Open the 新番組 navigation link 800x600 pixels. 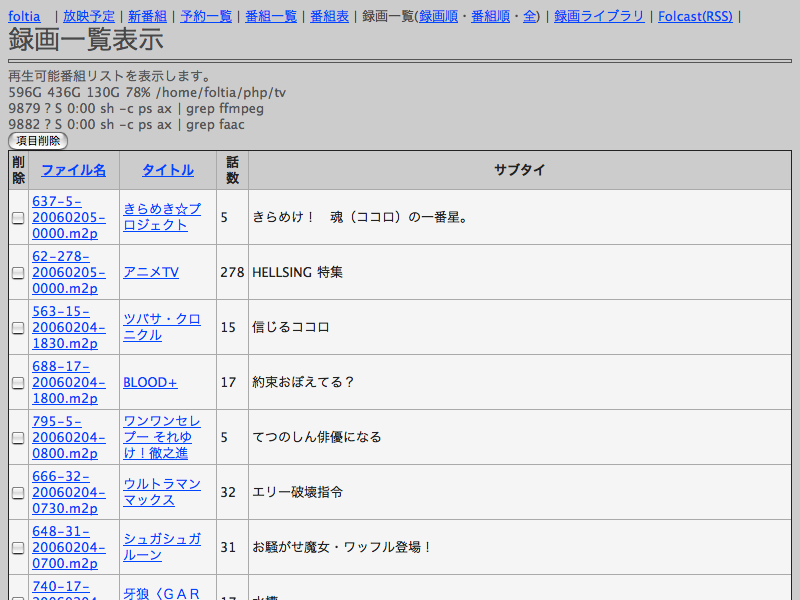pos(147,16)
